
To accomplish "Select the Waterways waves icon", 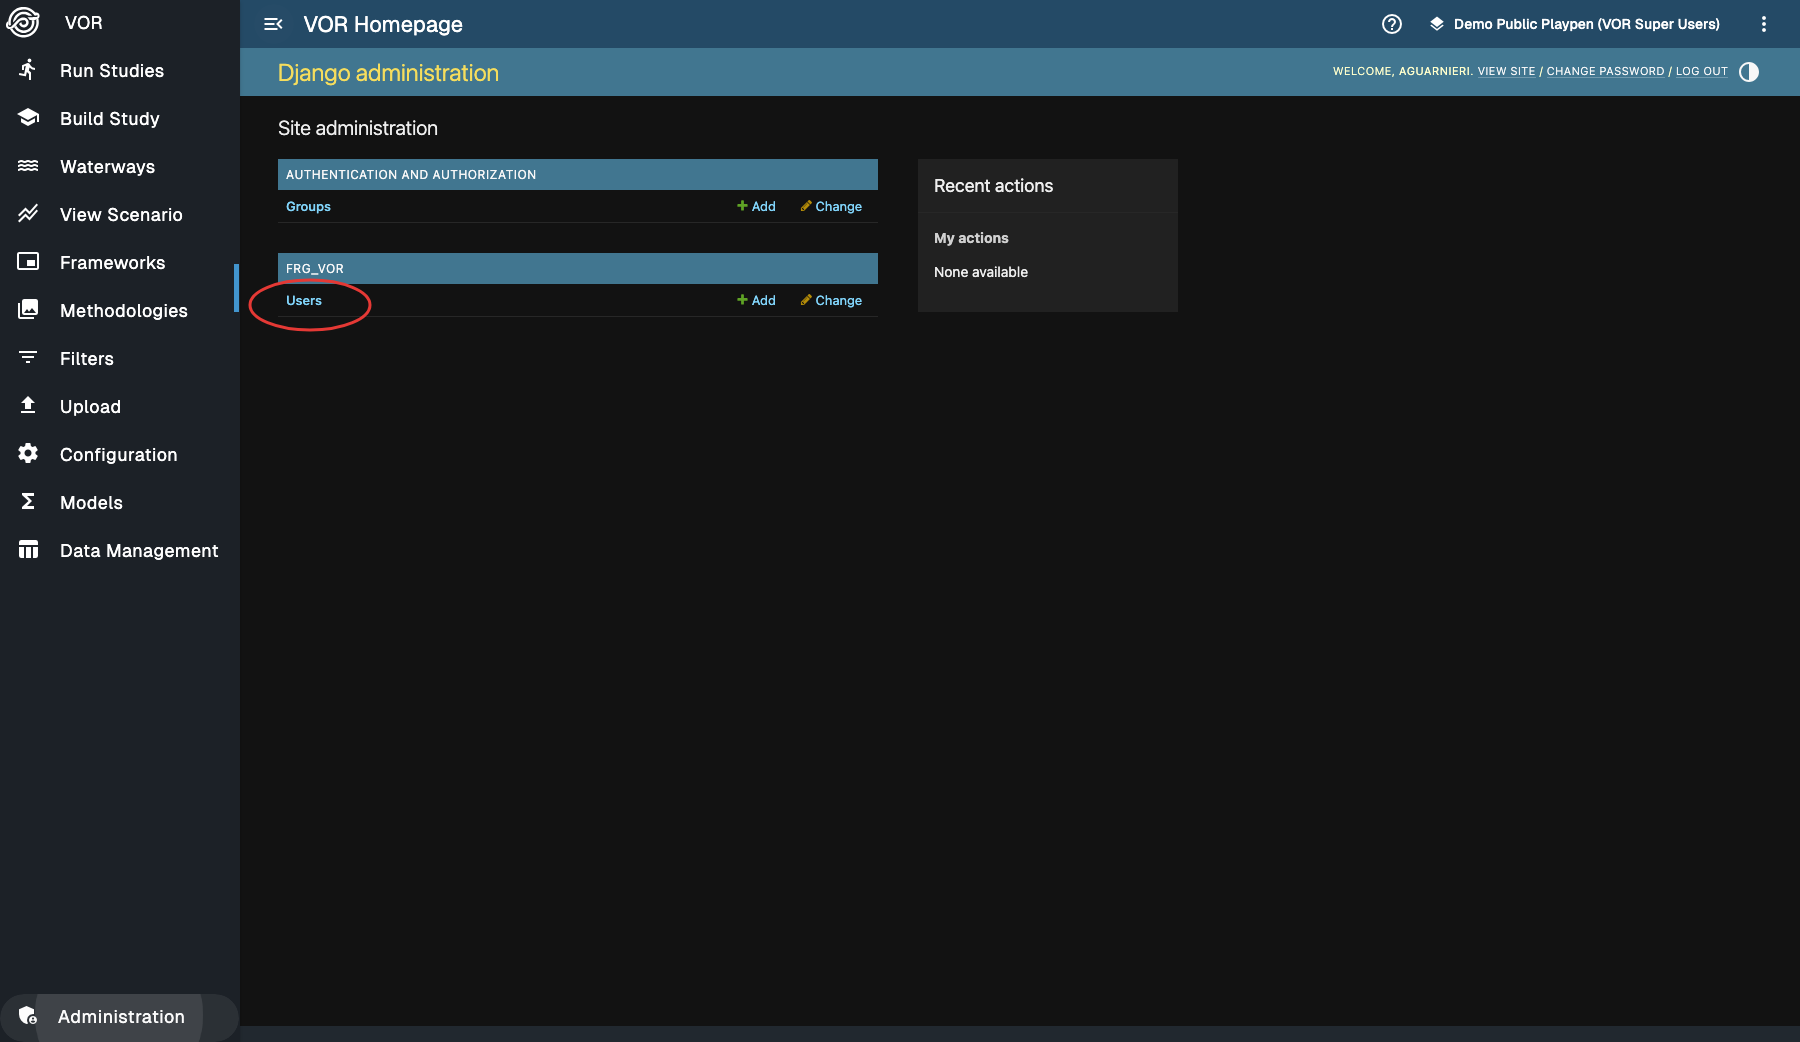I will tap(28, 166).
